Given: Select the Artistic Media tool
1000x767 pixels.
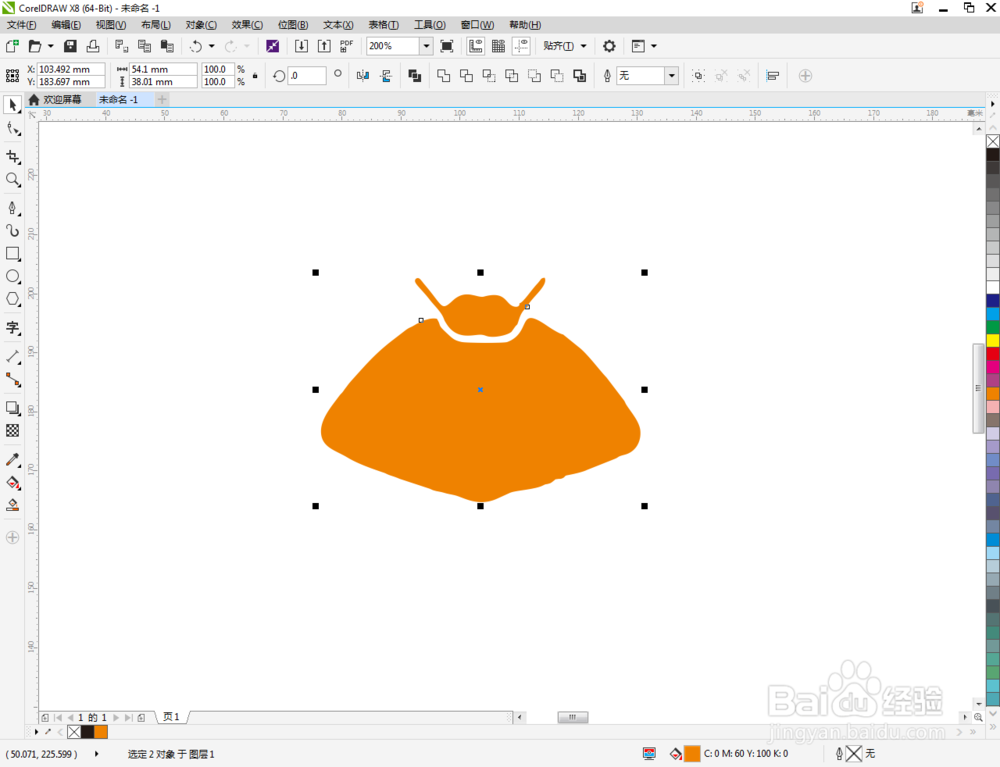Looking at the screenshot, I should [13, 230].
